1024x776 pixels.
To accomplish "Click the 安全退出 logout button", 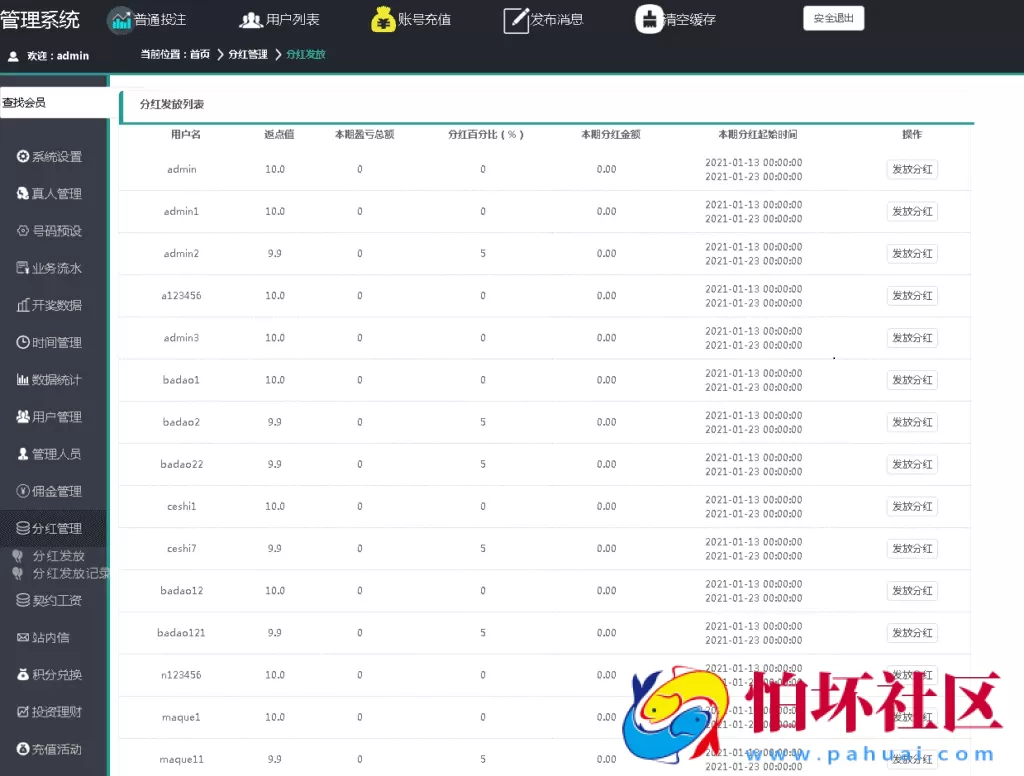I will 833,17.
